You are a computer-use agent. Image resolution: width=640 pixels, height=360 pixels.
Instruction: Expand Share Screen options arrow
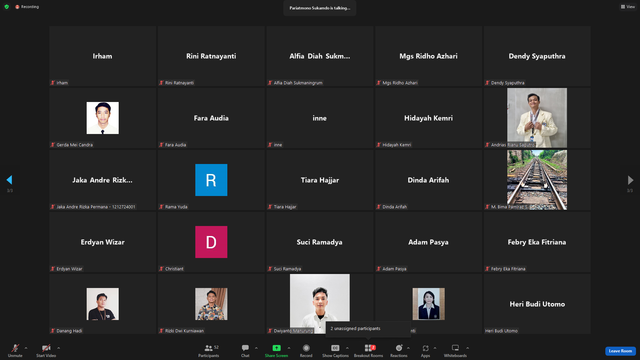pos(289,348)
